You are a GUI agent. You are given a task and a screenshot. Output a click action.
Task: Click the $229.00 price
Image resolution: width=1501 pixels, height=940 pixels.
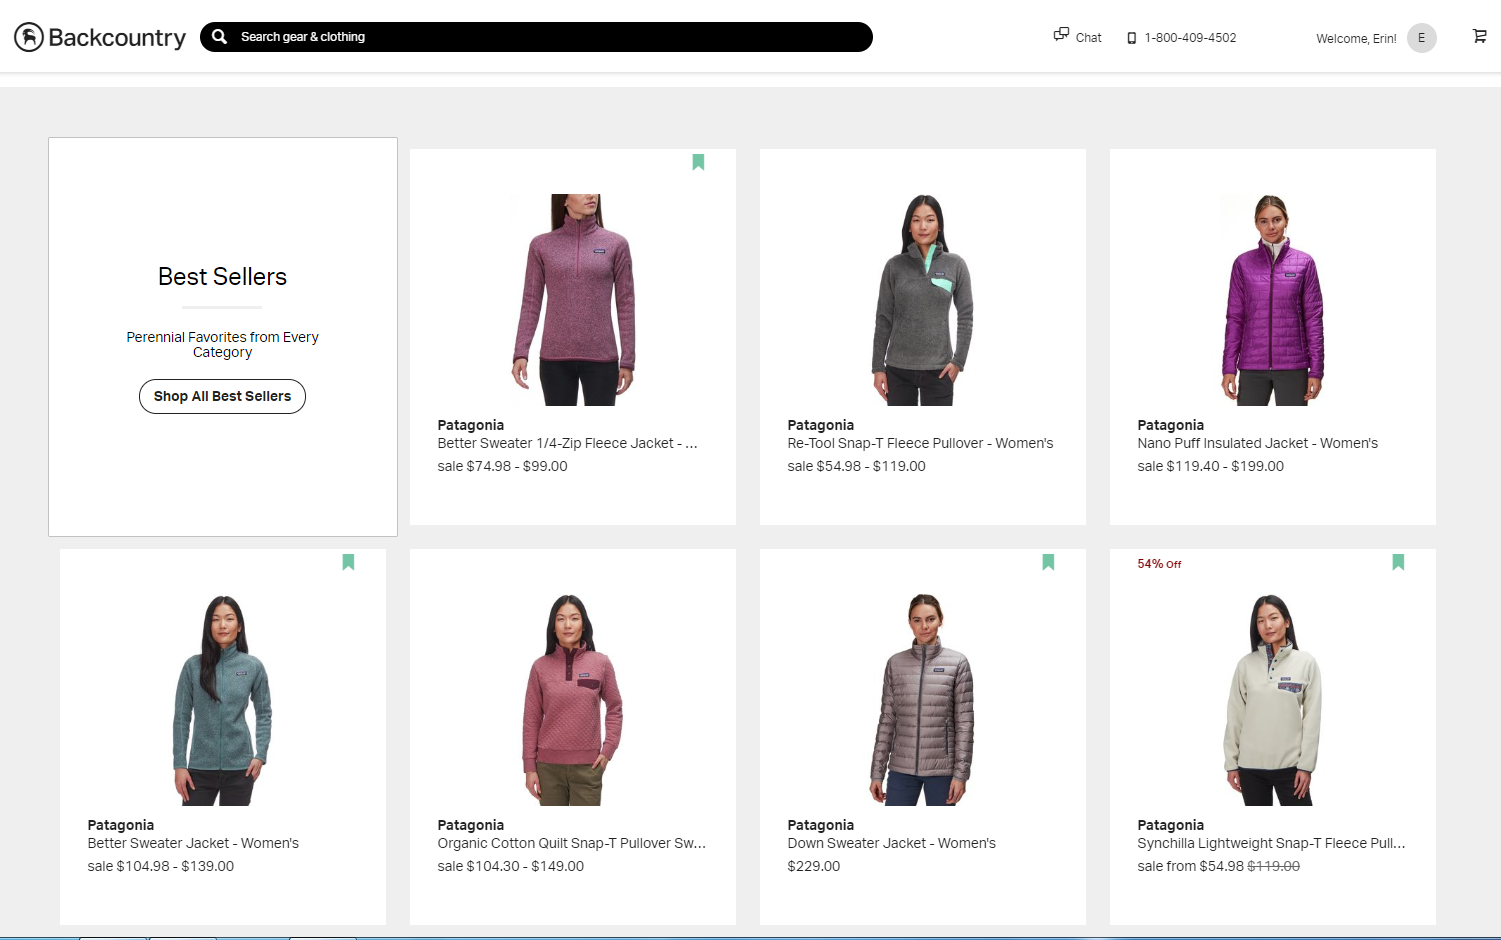[x=813, y=866]
